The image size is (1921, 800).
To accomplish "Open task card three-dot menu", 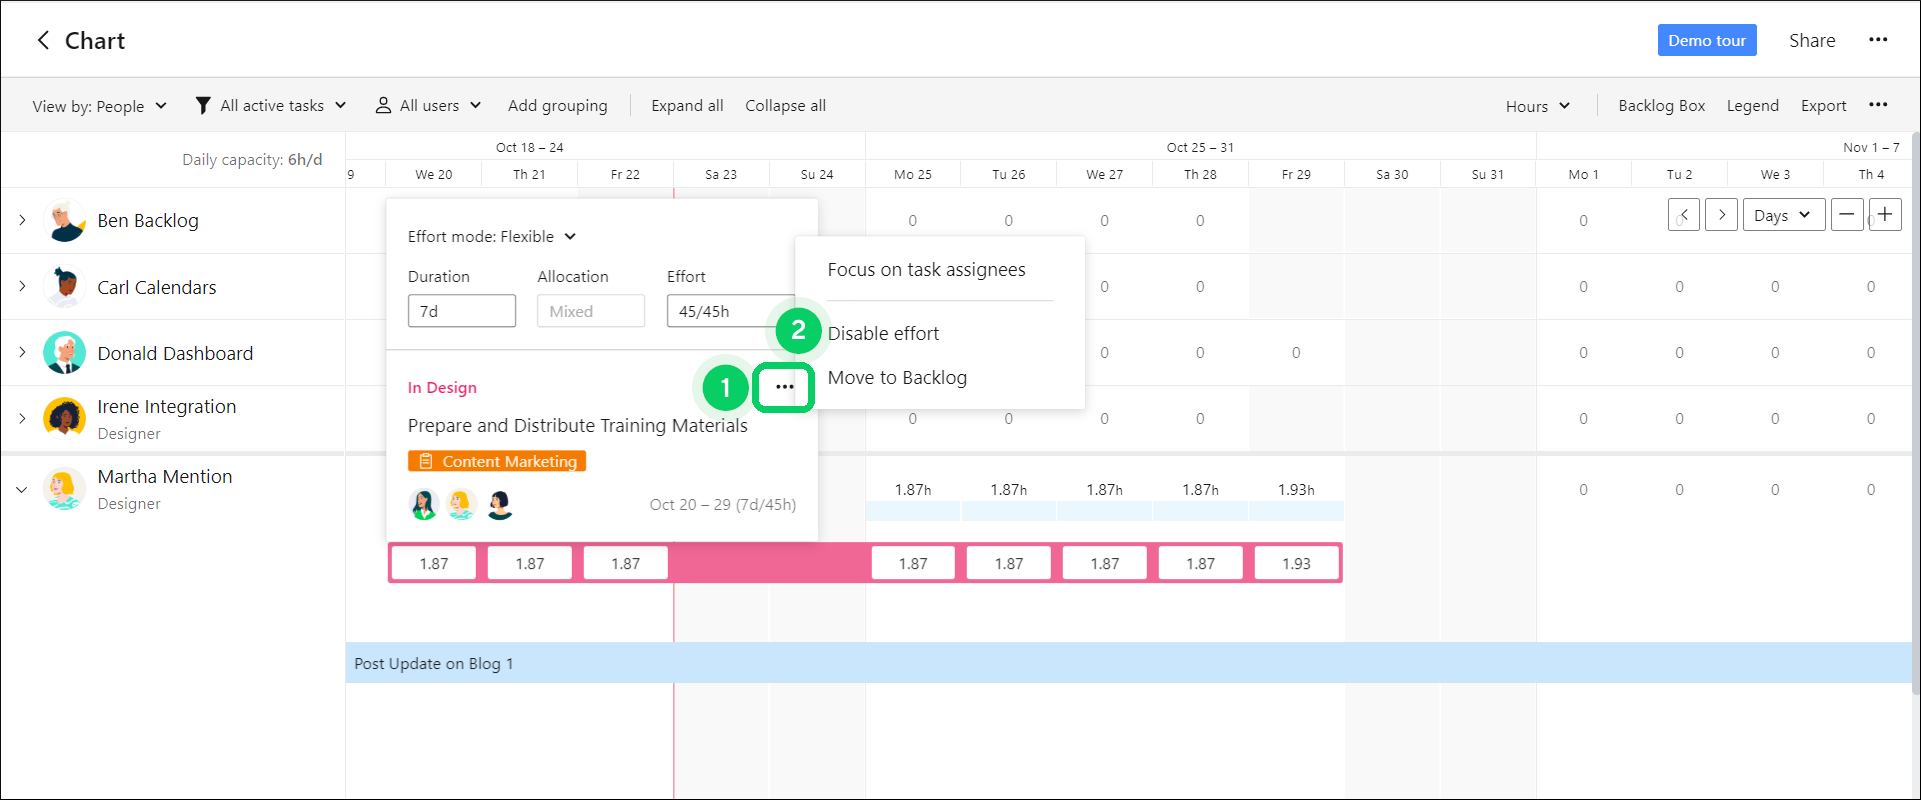I will [785, 387].
